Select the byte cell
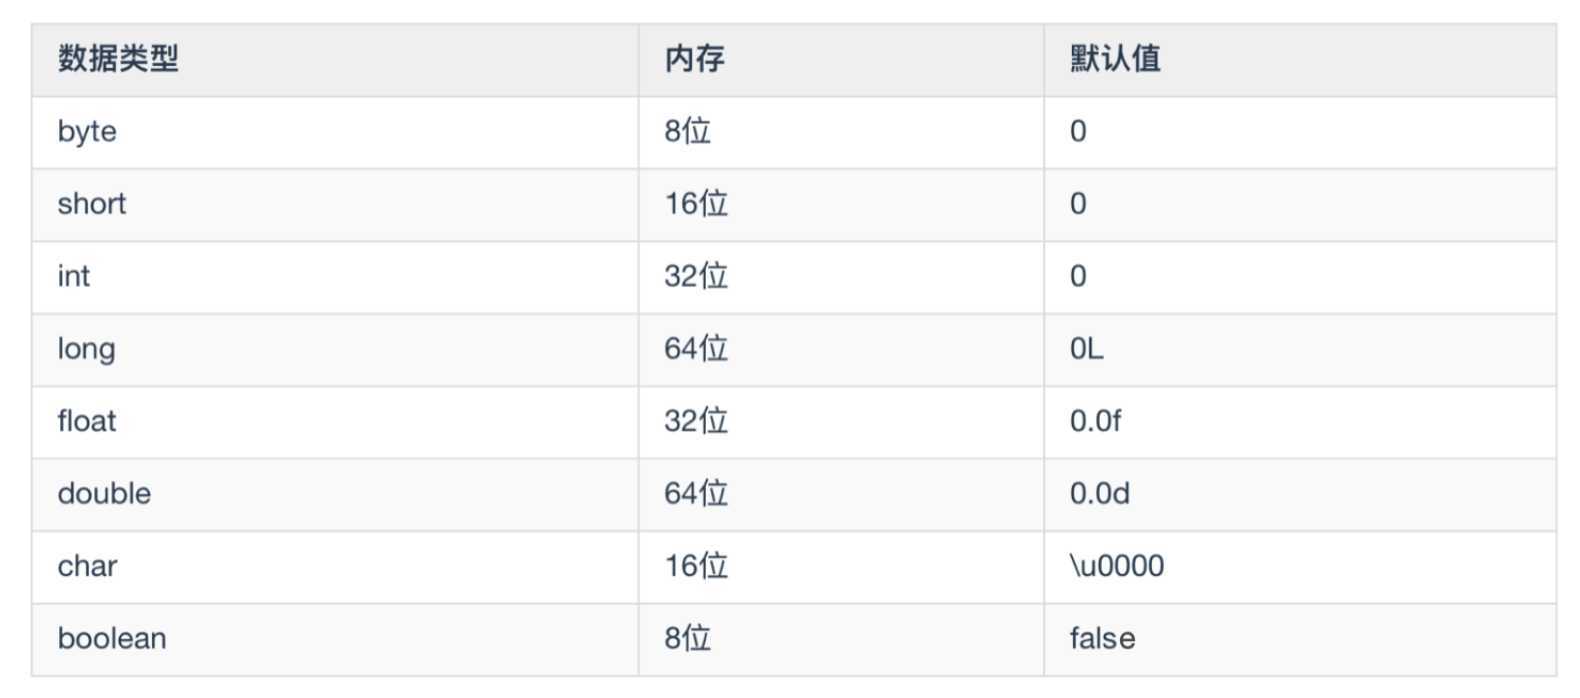This screenshot has width=1580, height=698. point(87,132)
